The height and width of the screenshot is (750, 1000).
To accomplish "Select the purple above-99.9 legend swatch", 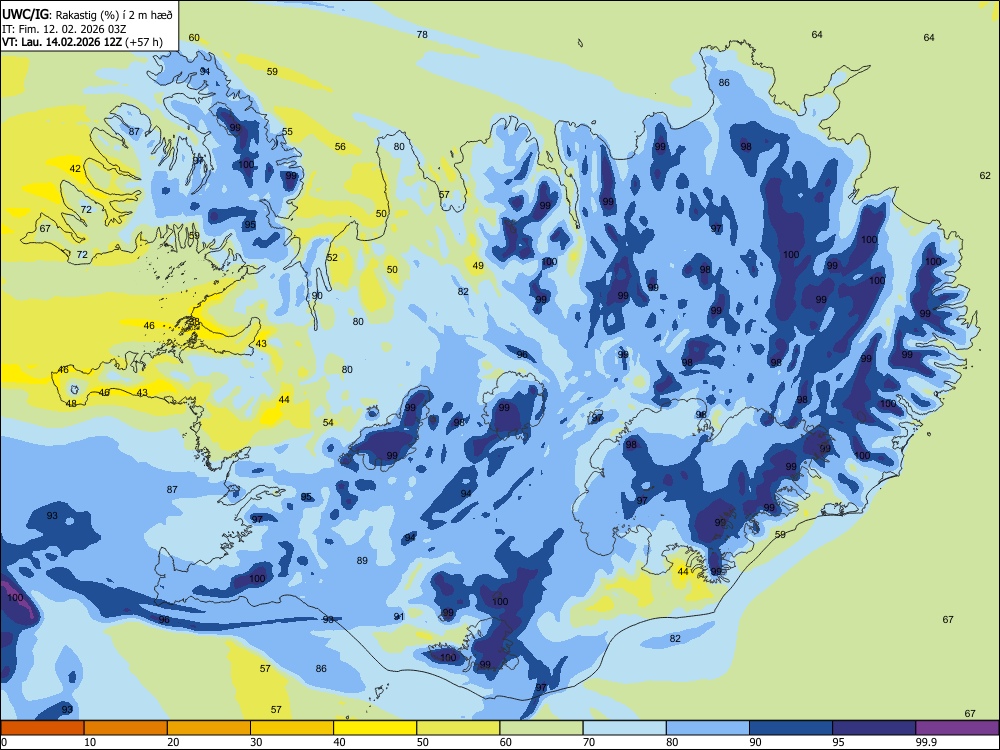I will coord(957,728).
